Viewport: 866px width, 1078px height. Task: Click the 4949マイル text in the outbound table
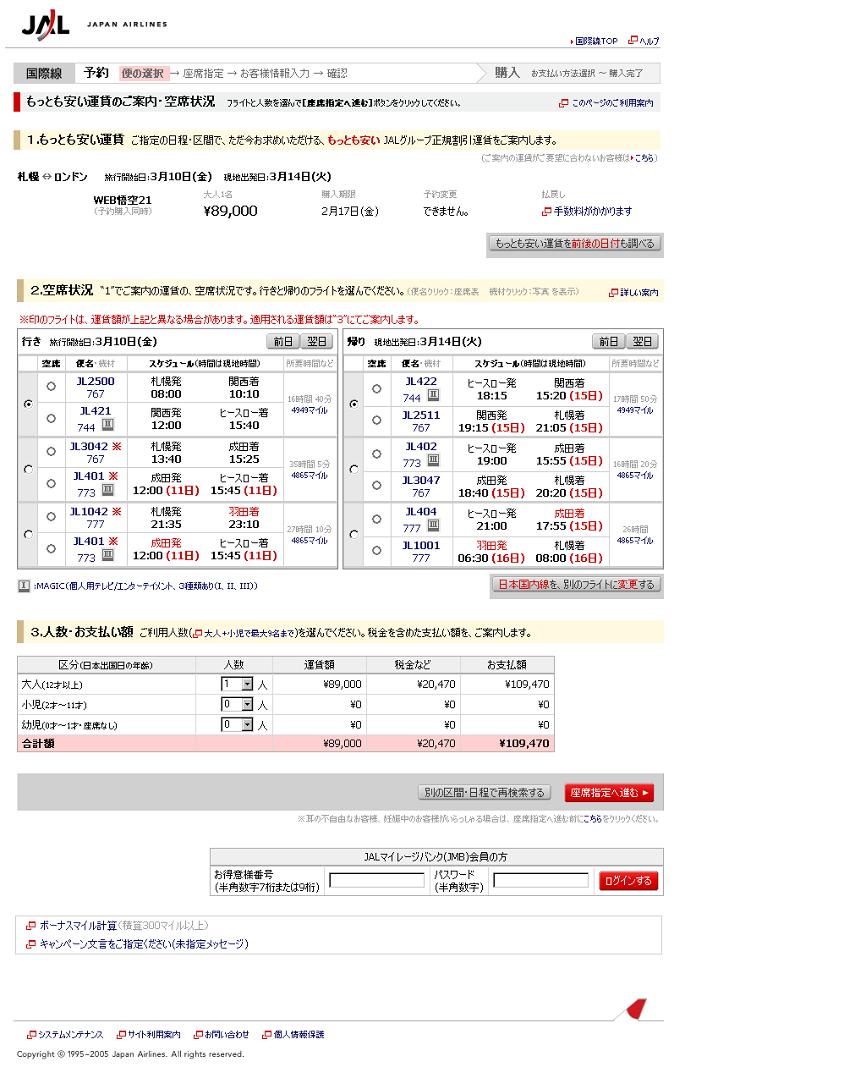click(309, 410)
